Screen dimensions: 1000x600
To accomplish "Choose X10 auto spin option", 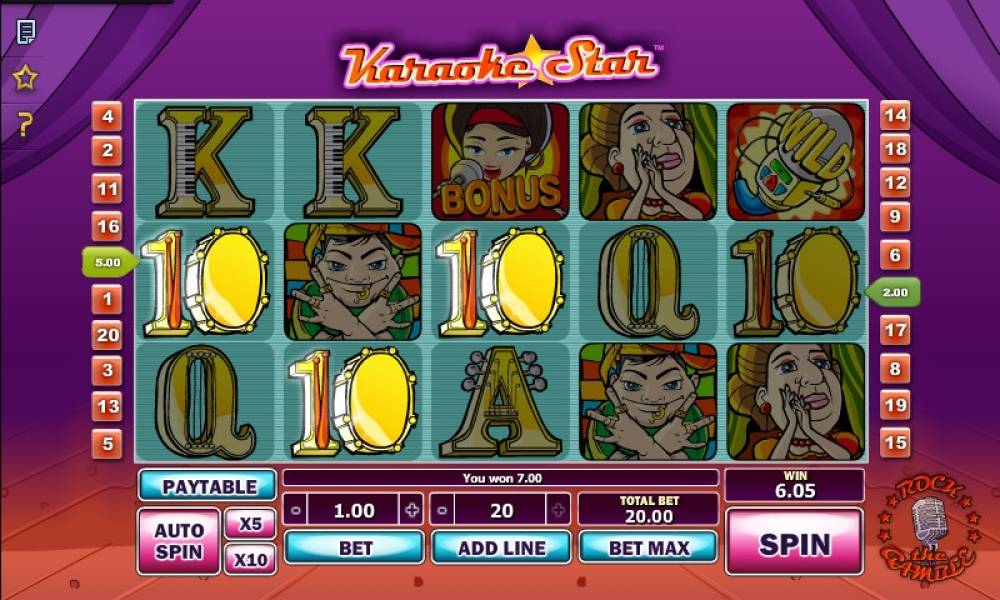I will 251,559.
